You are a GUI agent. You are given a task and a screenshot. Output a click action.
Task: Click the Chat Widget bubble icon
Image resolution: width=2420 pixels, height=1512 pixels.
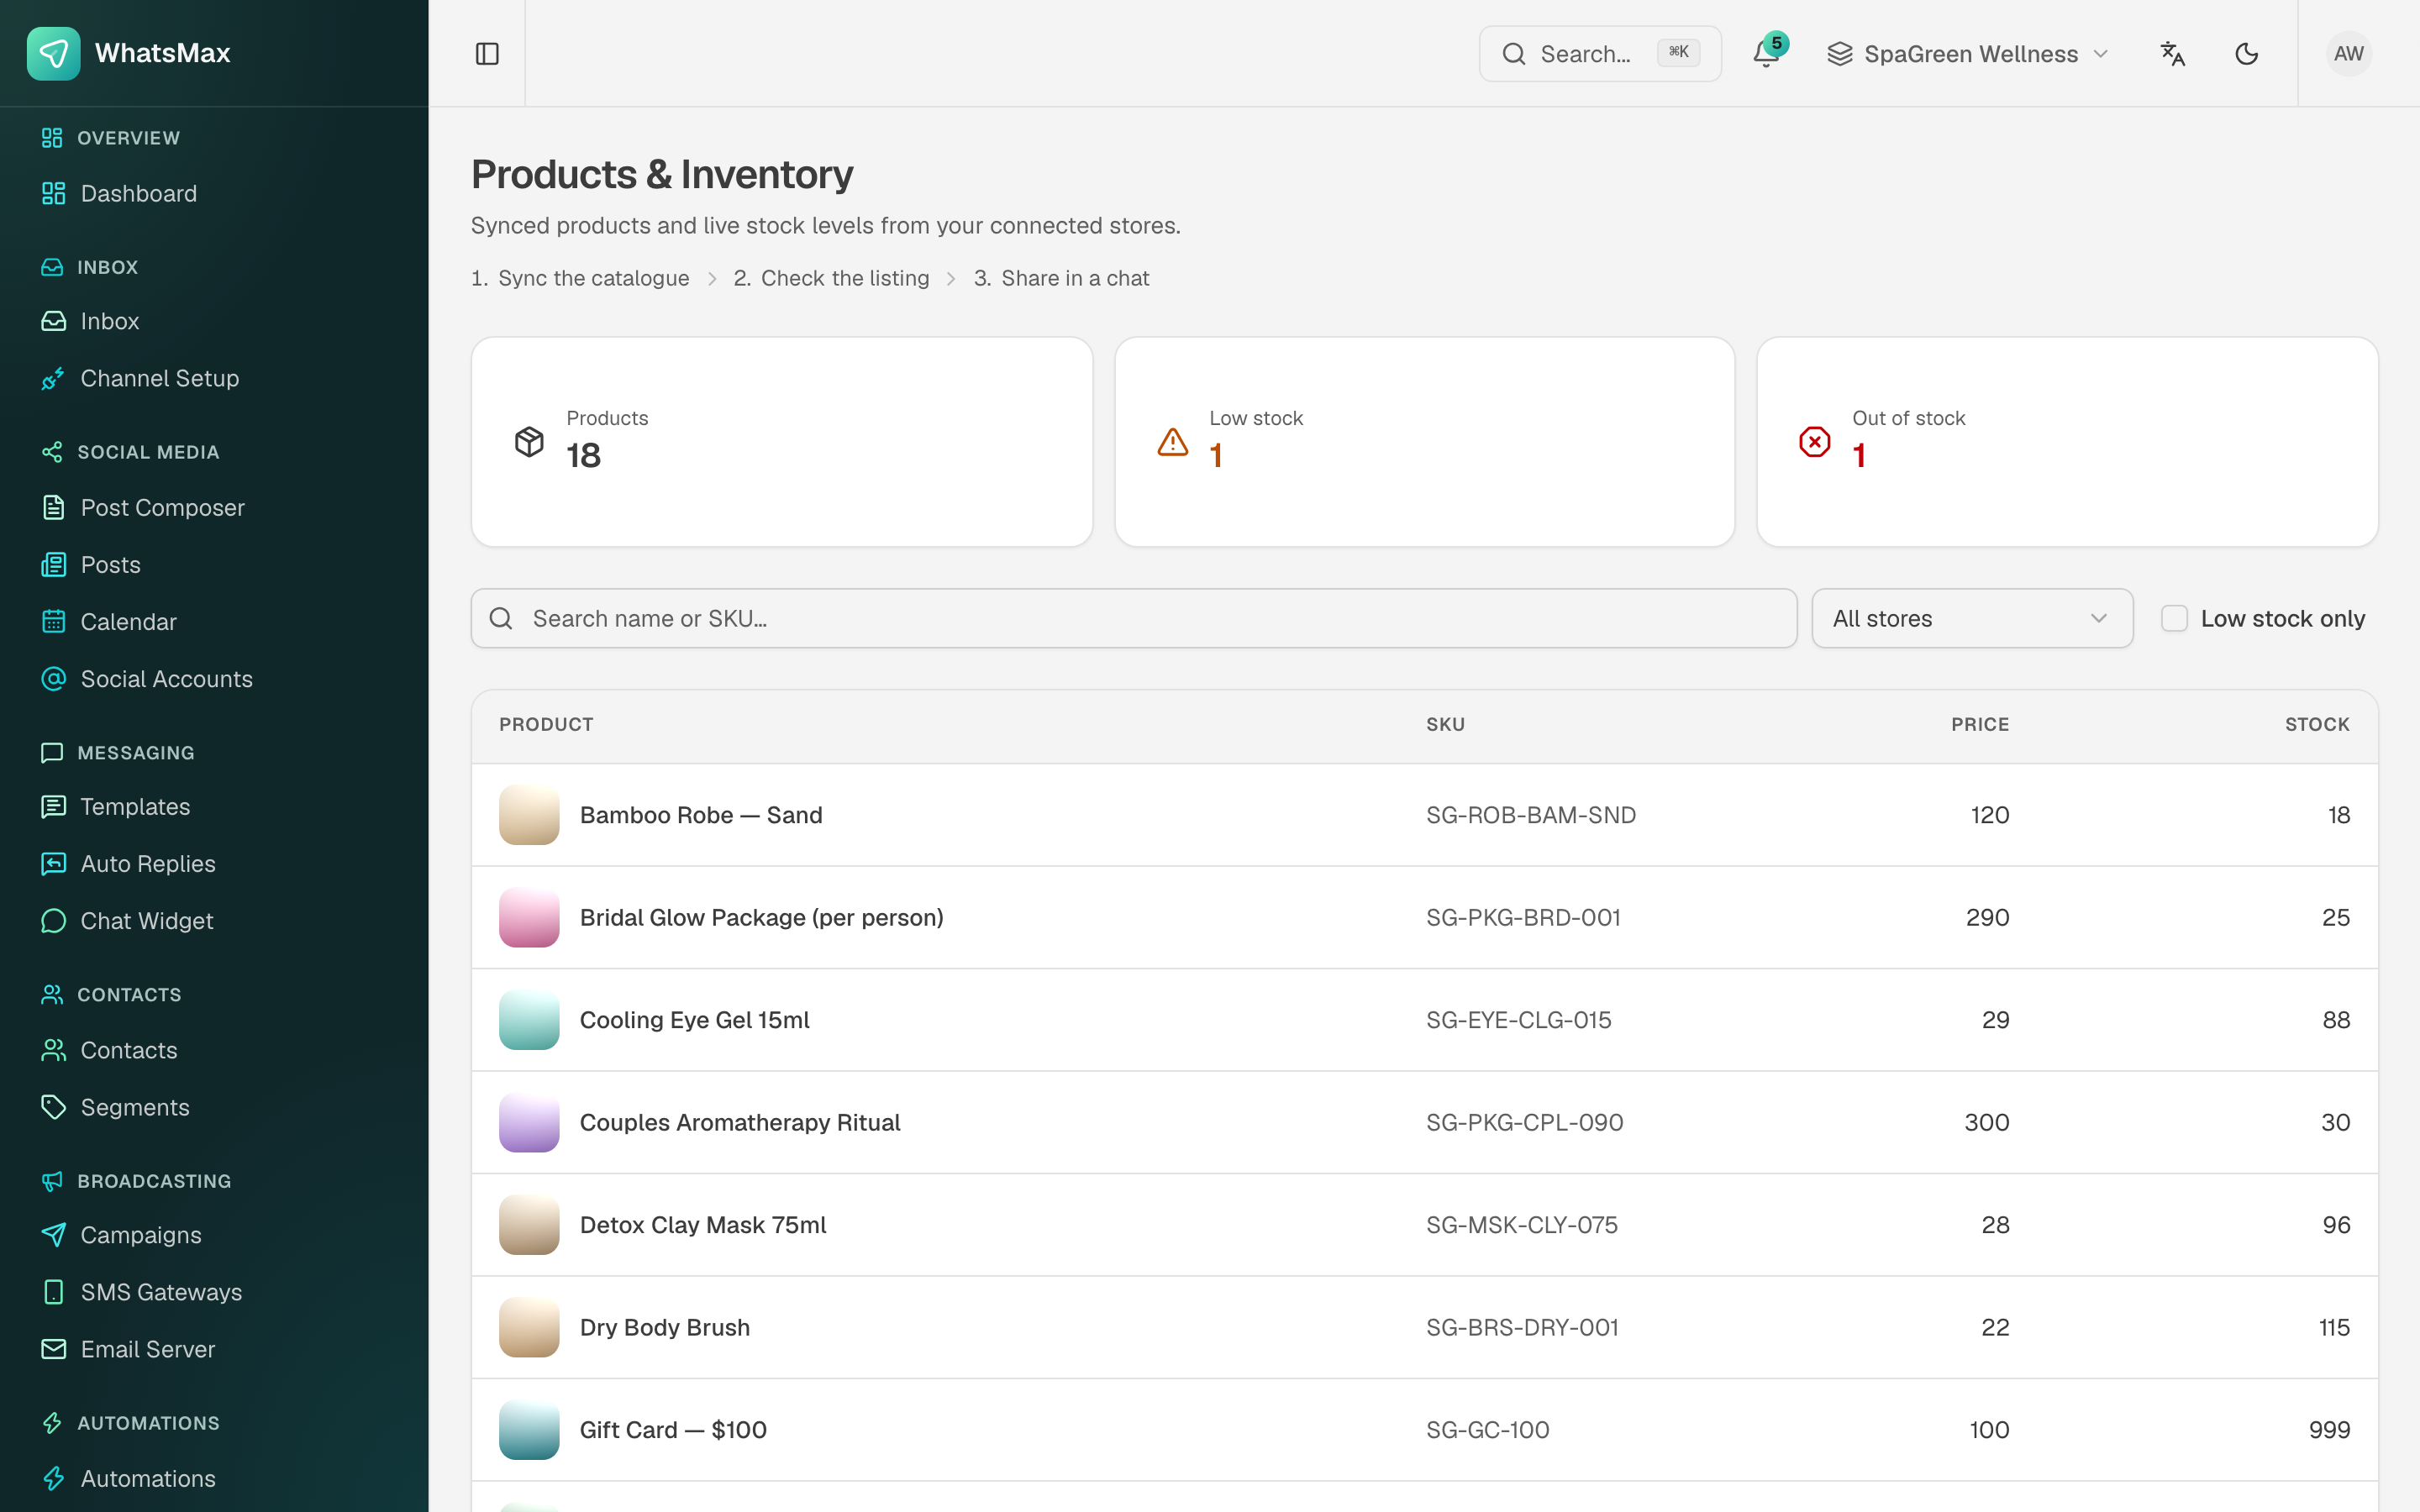pyautogui.click(x=54, y=921)
